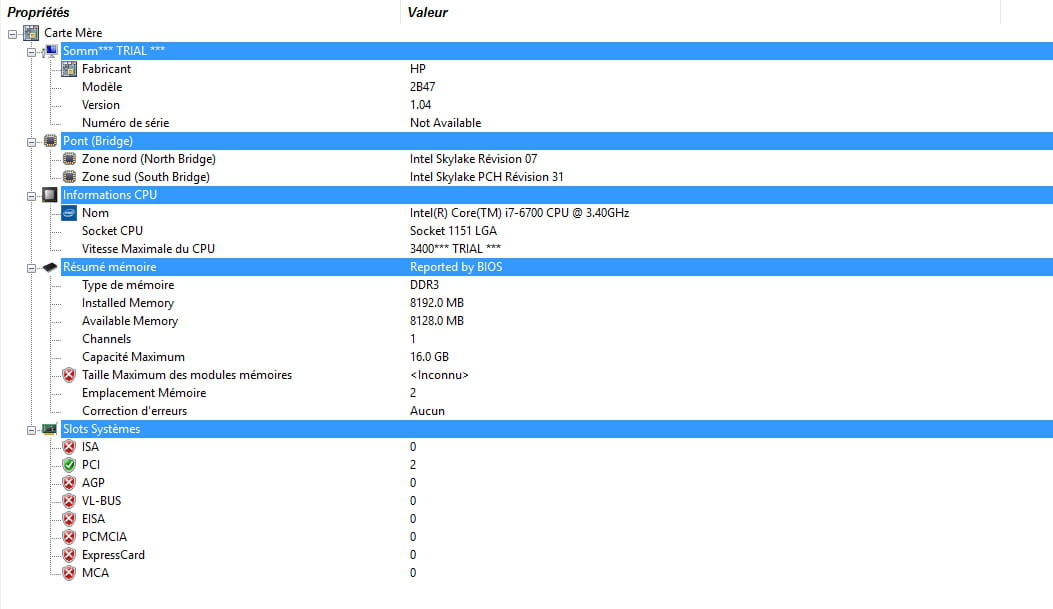This screenshot has height=609, width=1053.
Task: Select the Numéro de série row
Action: 126,123
